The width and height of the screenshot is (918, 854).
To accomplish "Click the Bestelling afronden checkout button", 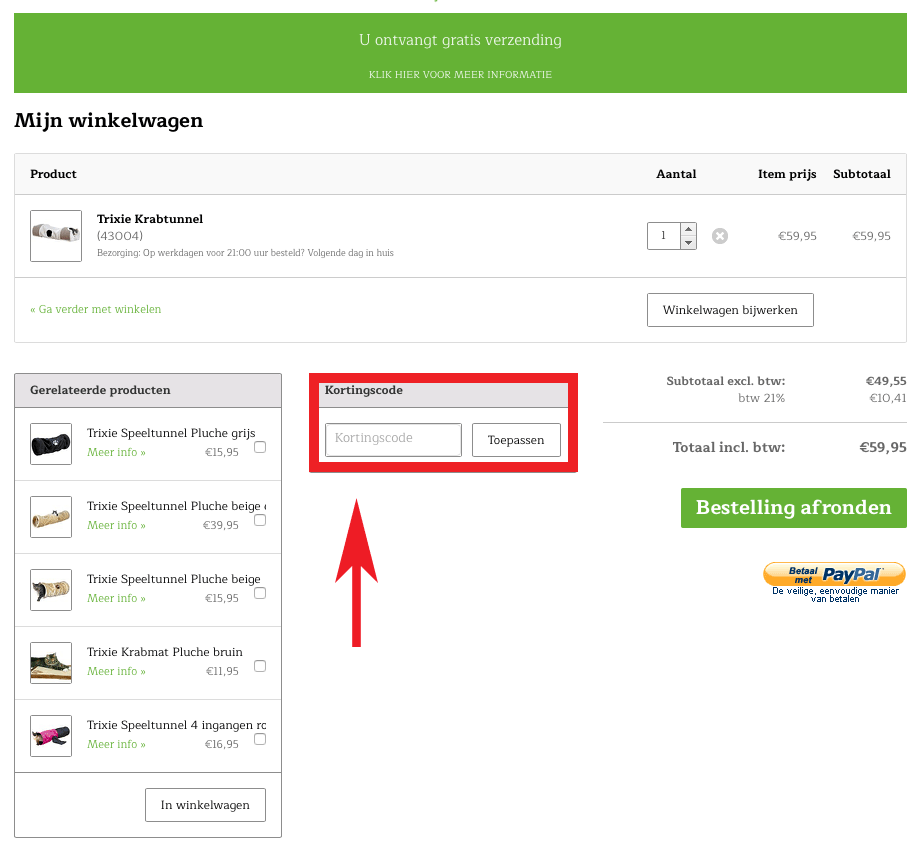I will (x=793, y=507).
